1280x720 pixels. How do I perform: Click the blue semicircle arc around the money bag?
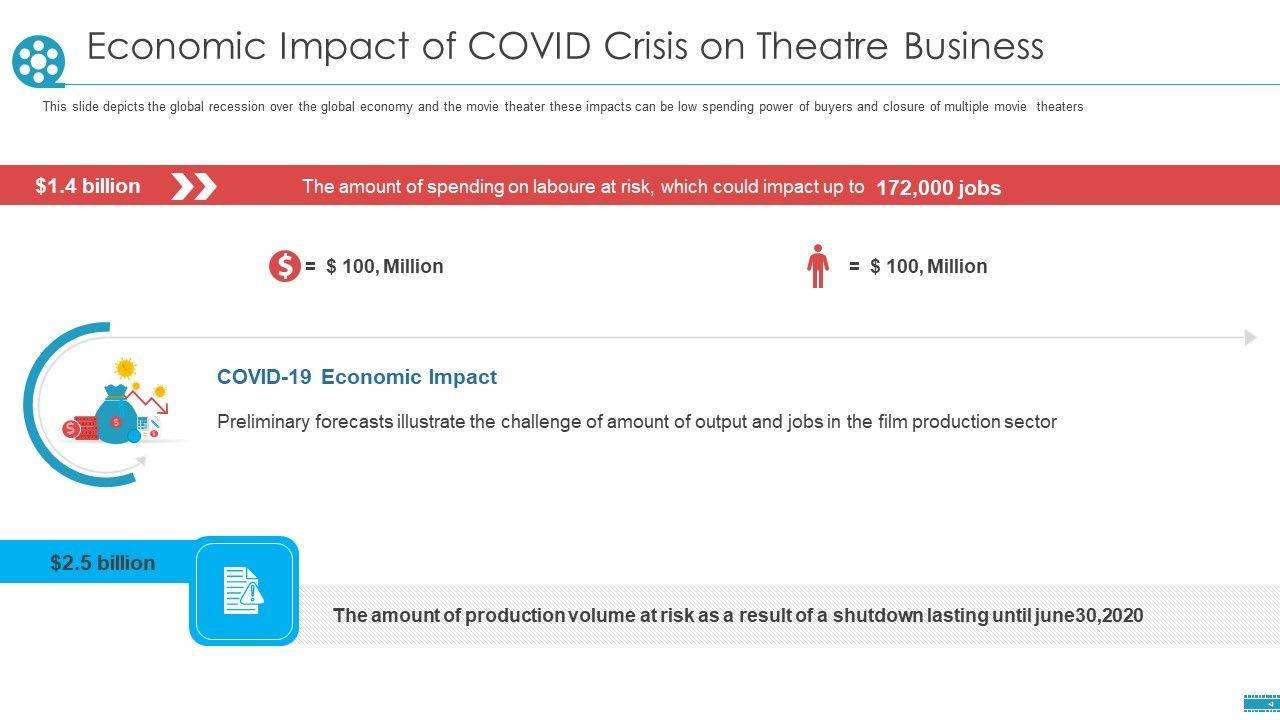[29, 403]
